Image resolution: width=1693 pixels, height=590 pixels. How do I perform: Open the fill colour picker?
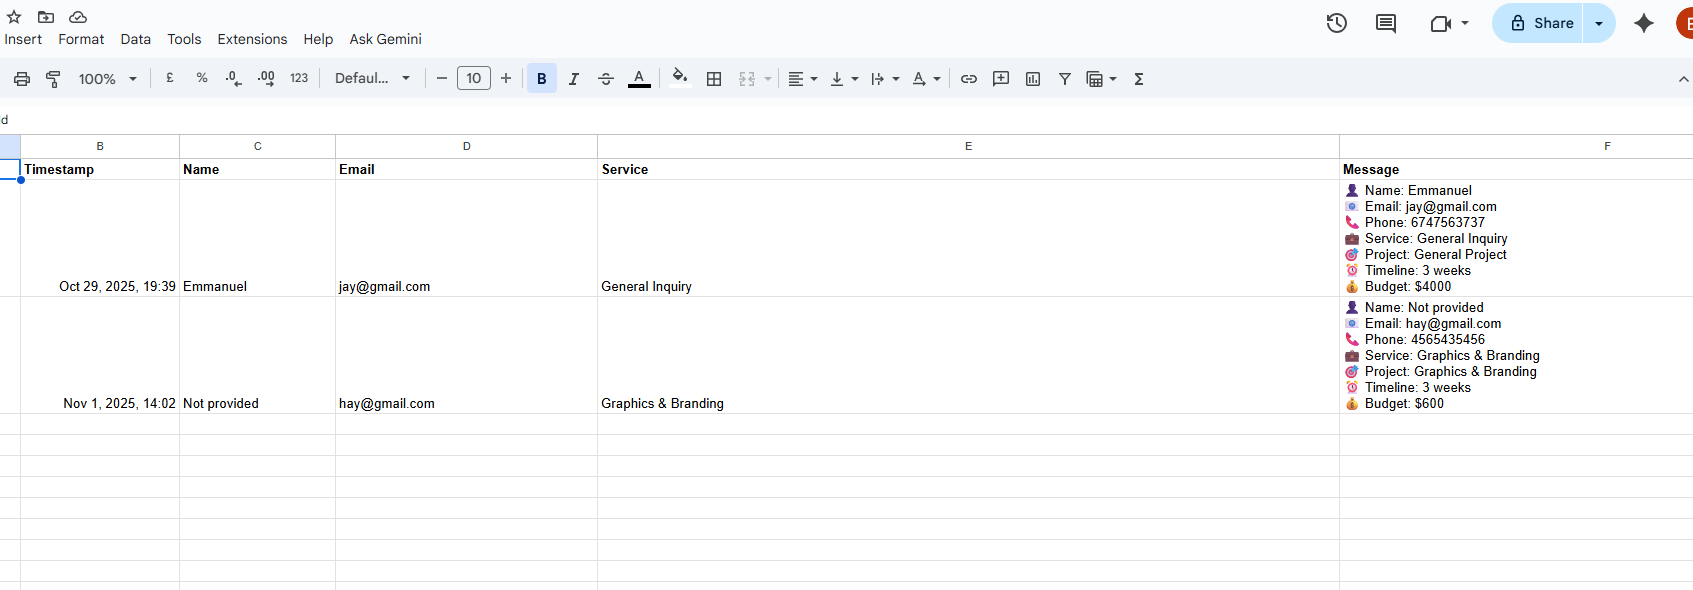tap(680, 78)
